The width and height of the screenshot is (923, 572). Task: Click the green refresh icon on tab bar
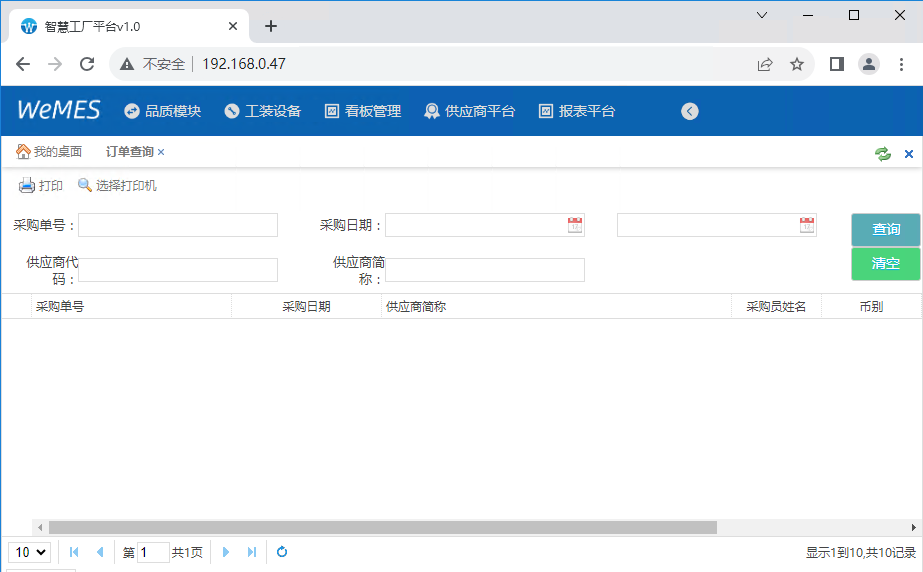882,153
